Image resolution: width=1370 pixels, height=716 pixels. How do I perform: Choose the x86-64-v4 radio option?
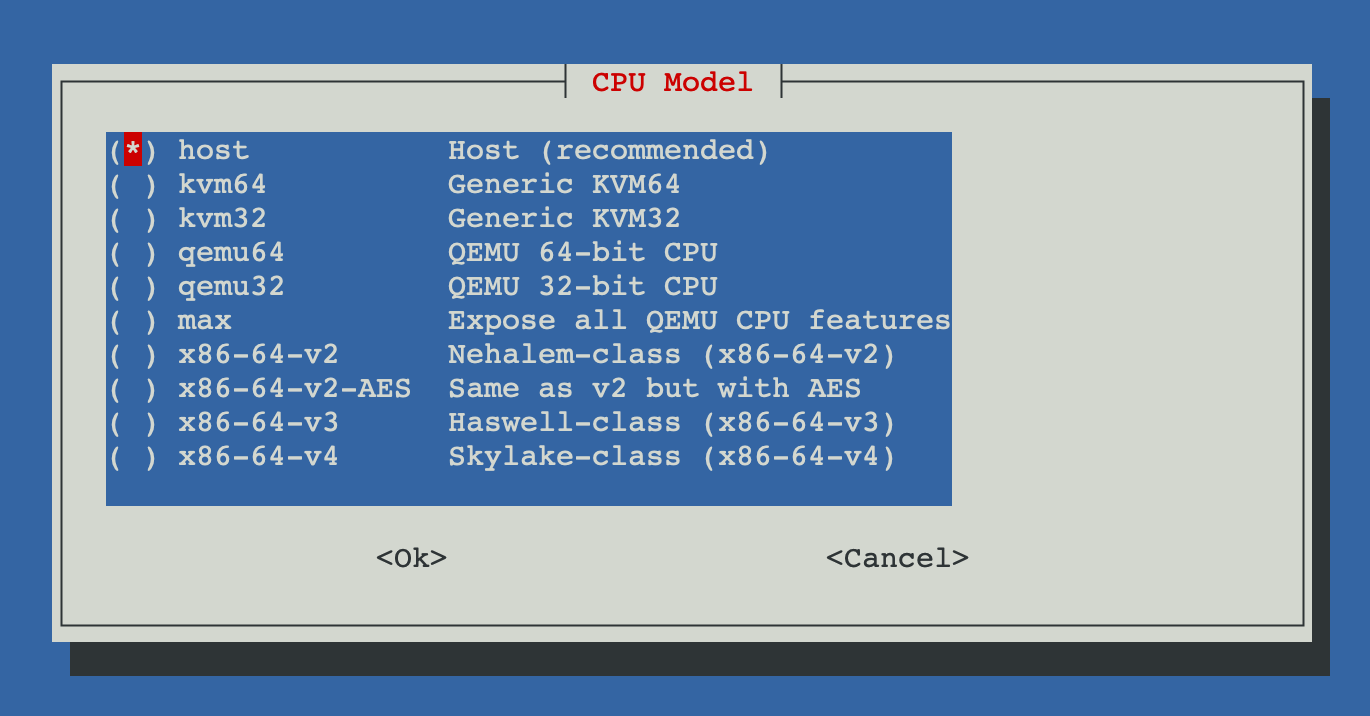pos(133,457)
